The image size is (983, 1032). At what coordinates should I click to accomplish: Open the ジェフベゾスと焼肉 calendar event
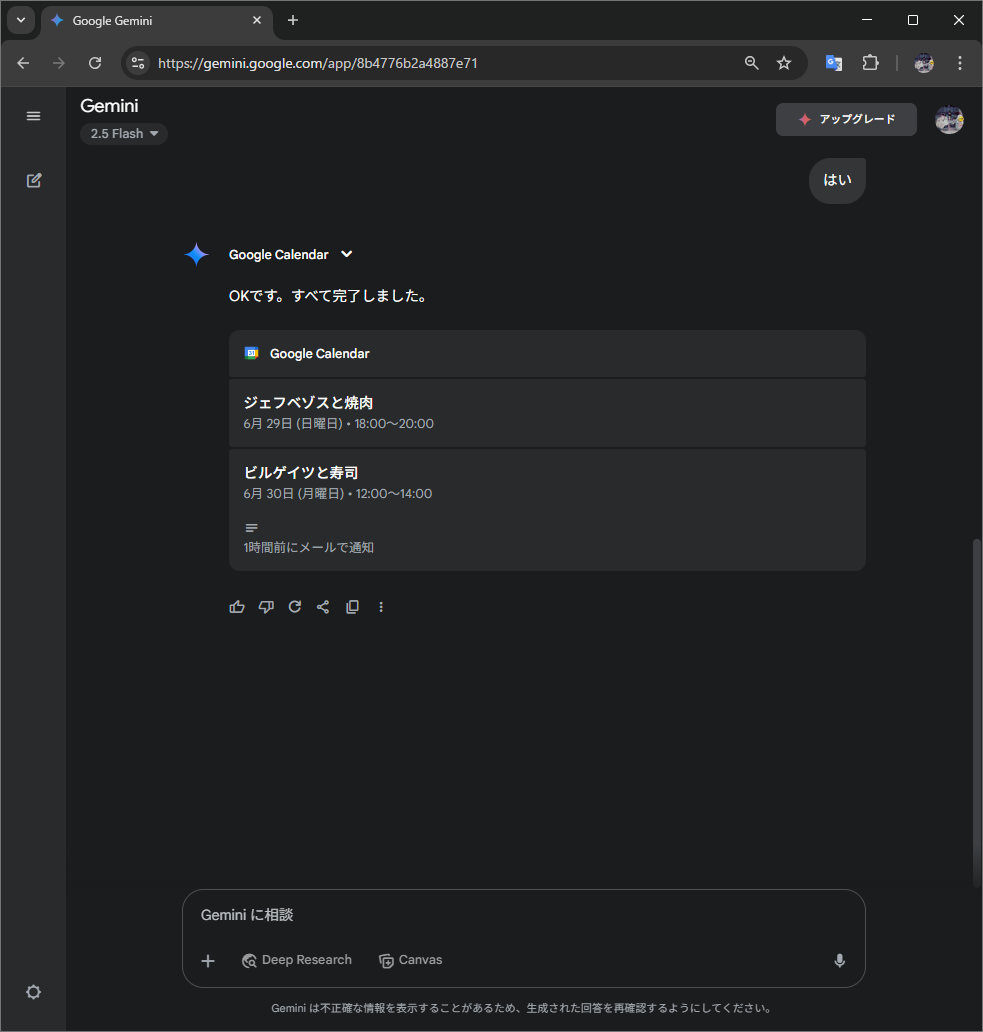coord(547,413)
